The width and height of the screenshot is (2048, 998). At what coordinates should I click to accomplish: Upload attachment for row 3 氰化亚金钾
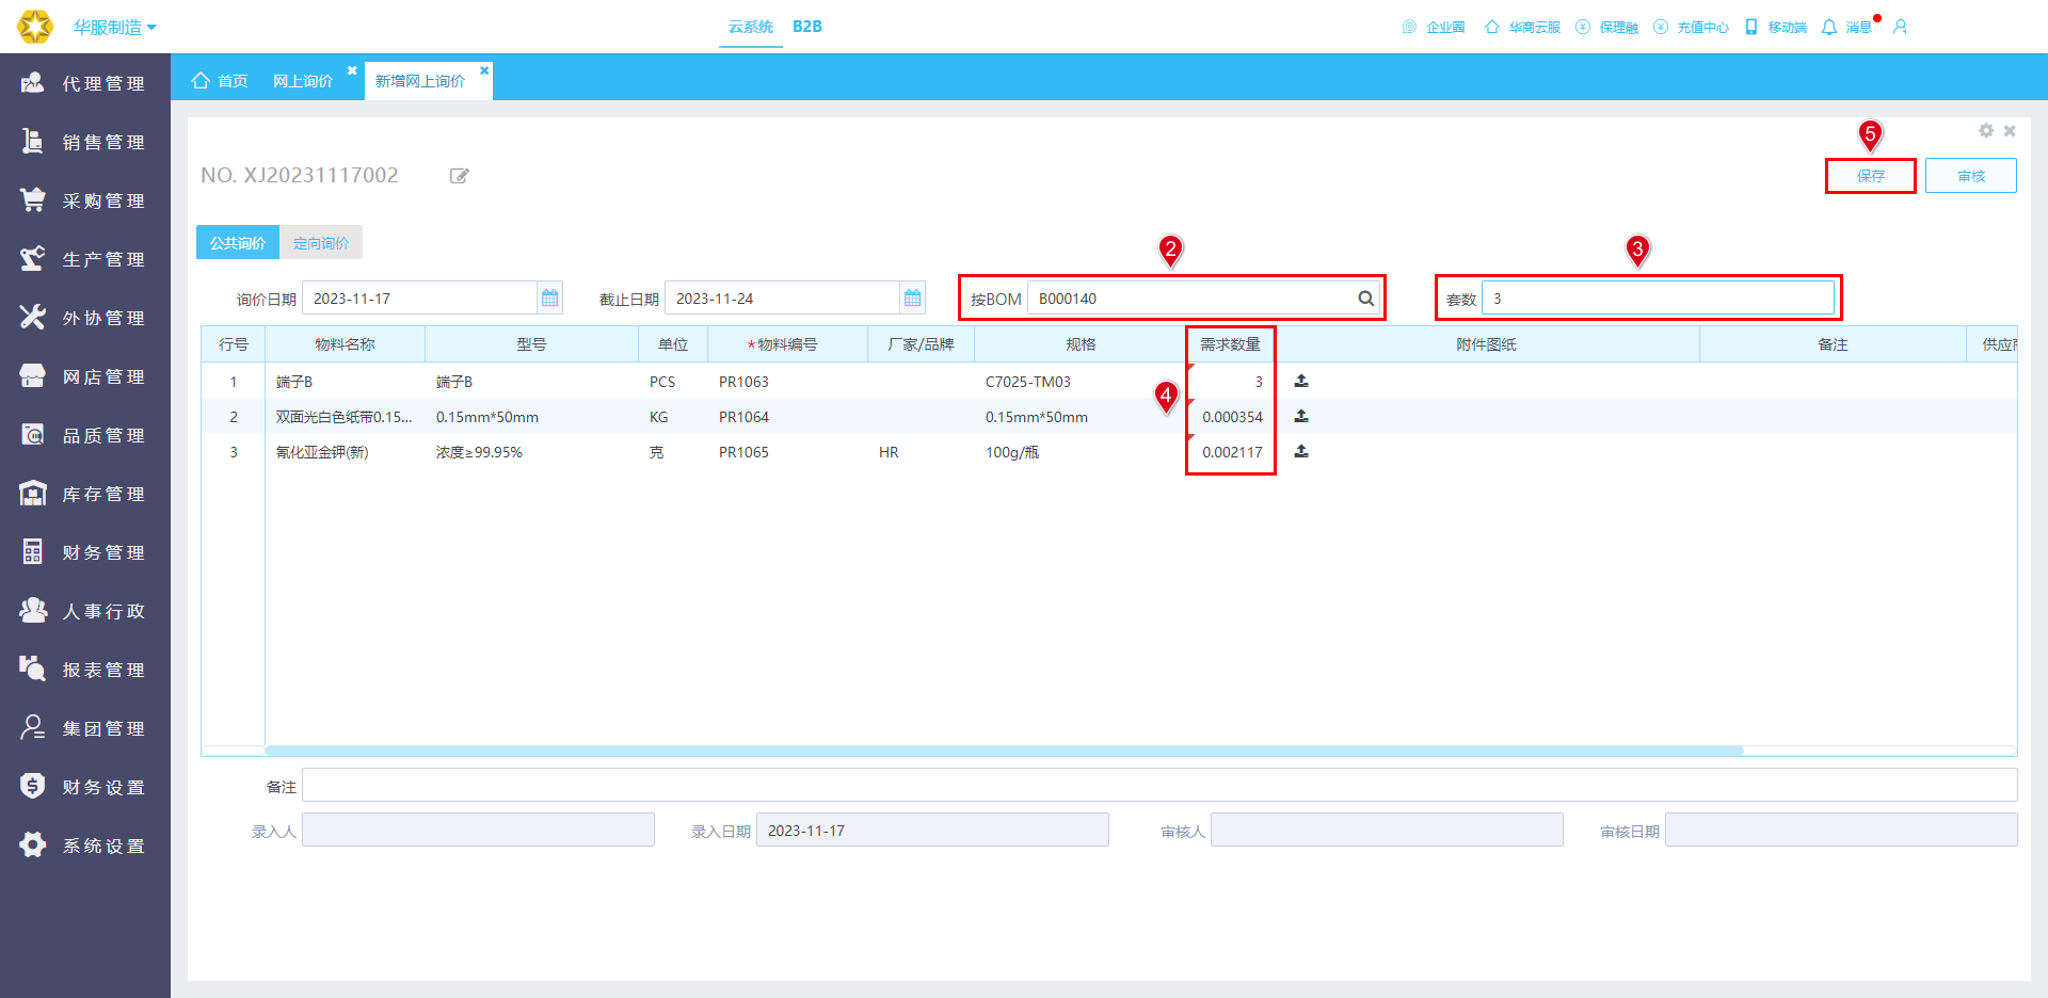click(x=1301, y=452)
